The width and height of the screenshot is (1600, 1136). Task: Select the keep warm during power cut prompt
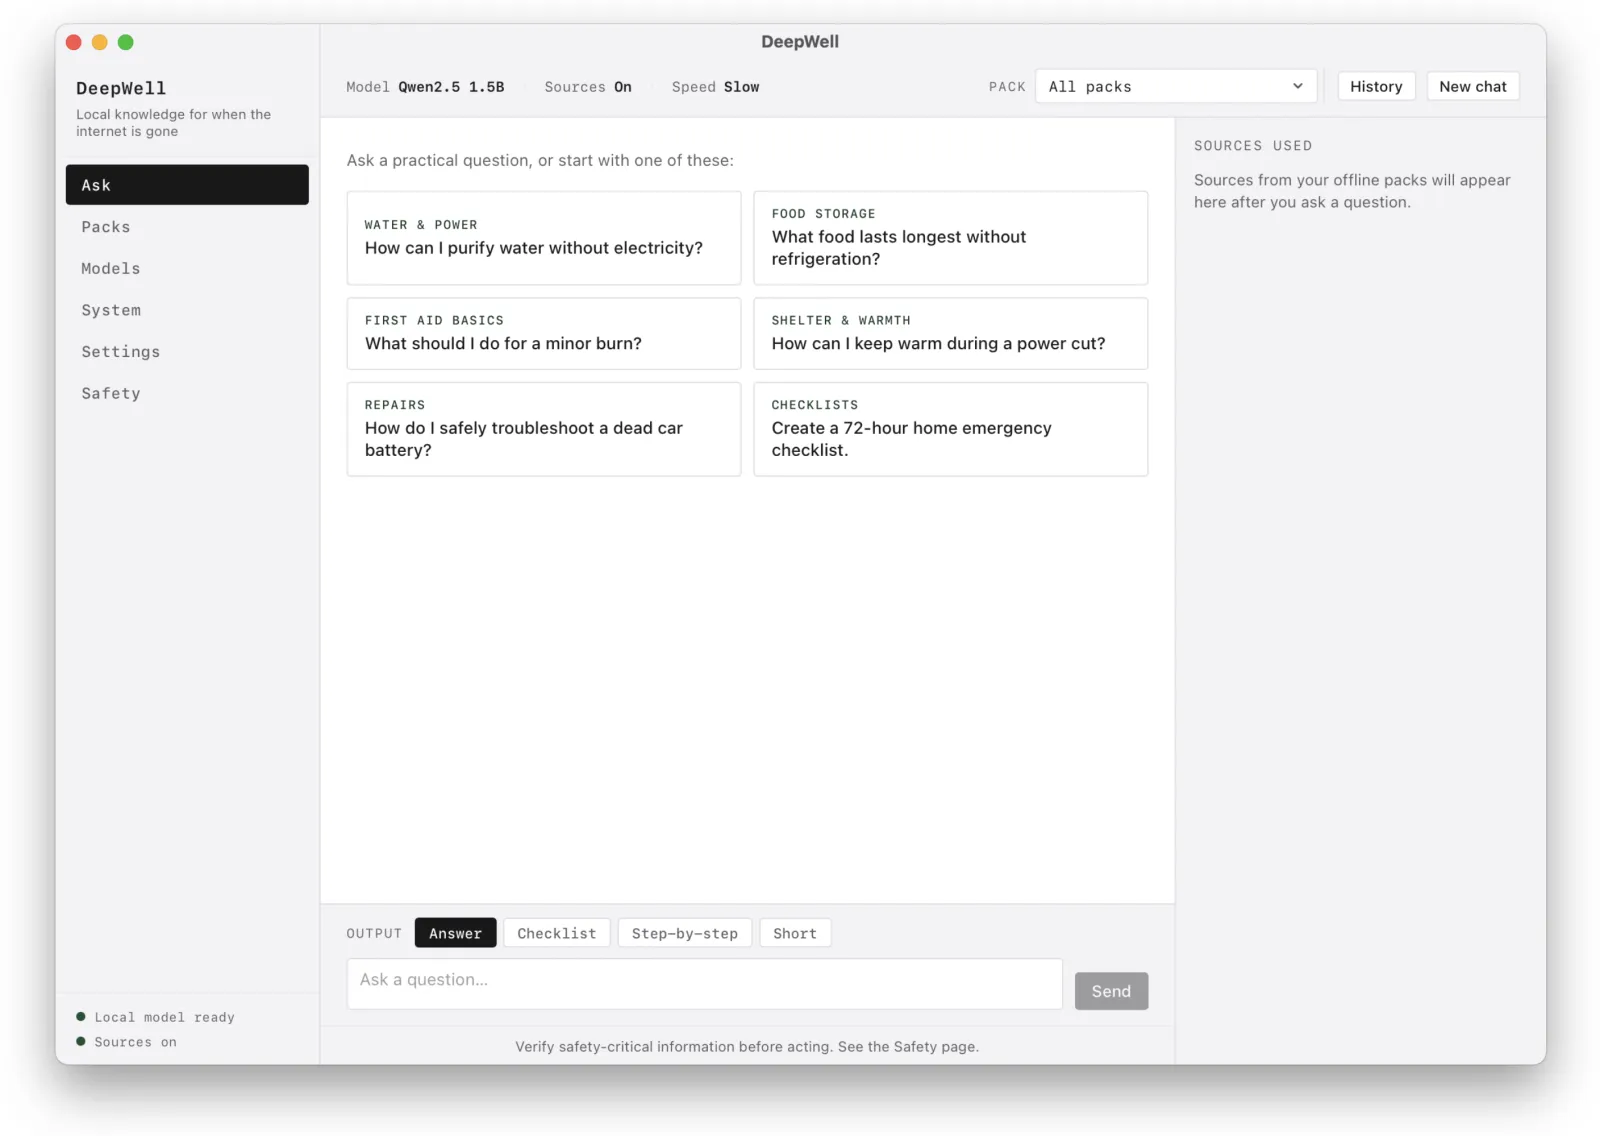[x=950, y=333]
